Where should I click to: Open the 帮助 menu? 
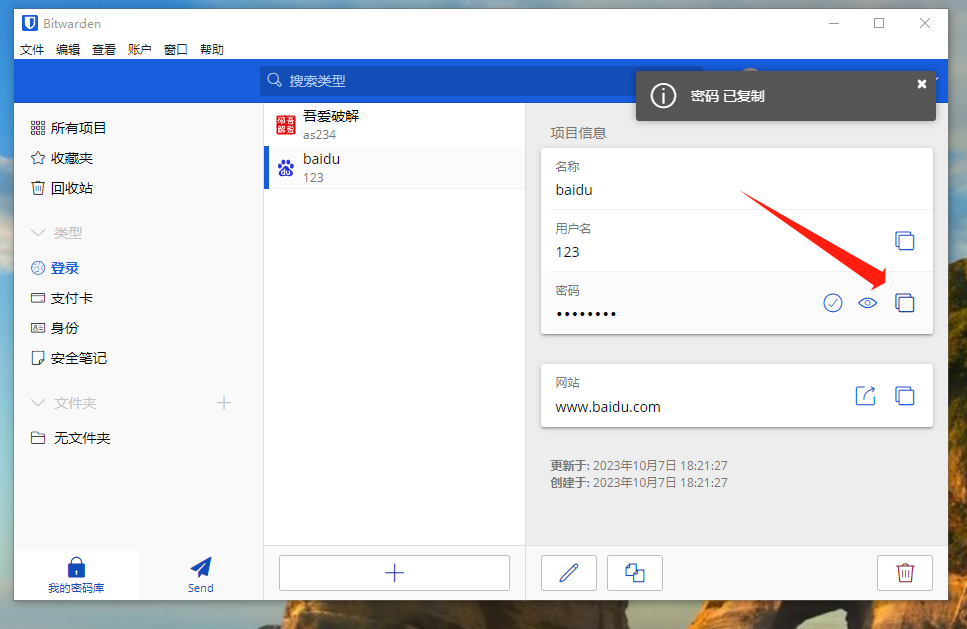coord(212,49)
